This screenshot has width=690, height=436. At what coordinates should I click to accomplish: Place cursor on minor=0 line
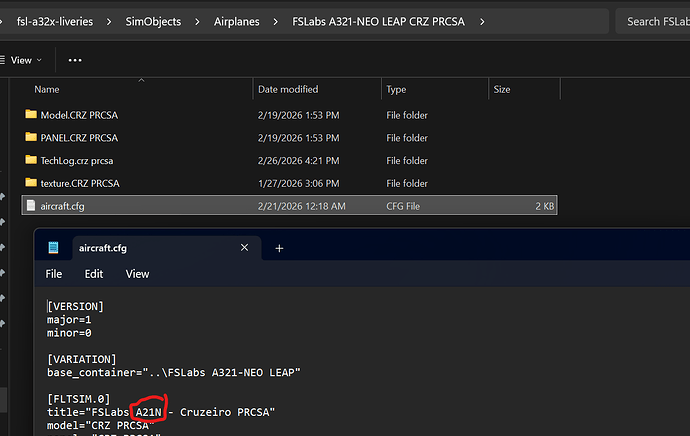[69, 333]
